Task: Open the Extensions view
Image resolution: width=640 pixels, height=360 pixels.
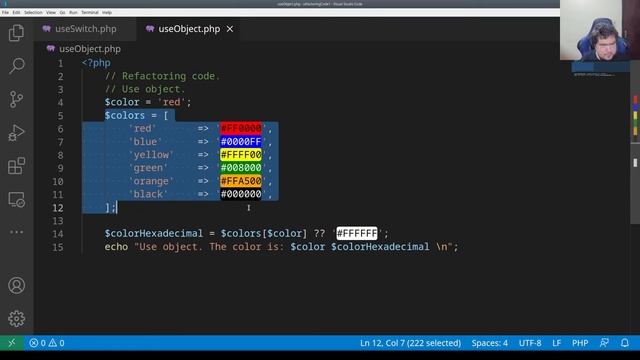Action: [x=16, y=166]
